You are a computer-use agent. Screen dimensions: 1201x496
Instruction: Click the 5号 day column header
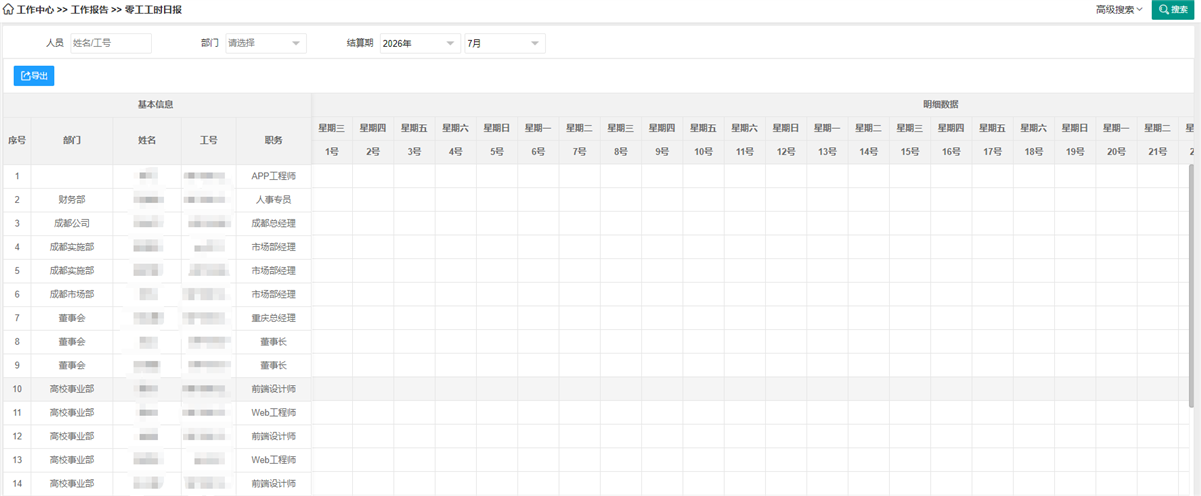point(497,152)
